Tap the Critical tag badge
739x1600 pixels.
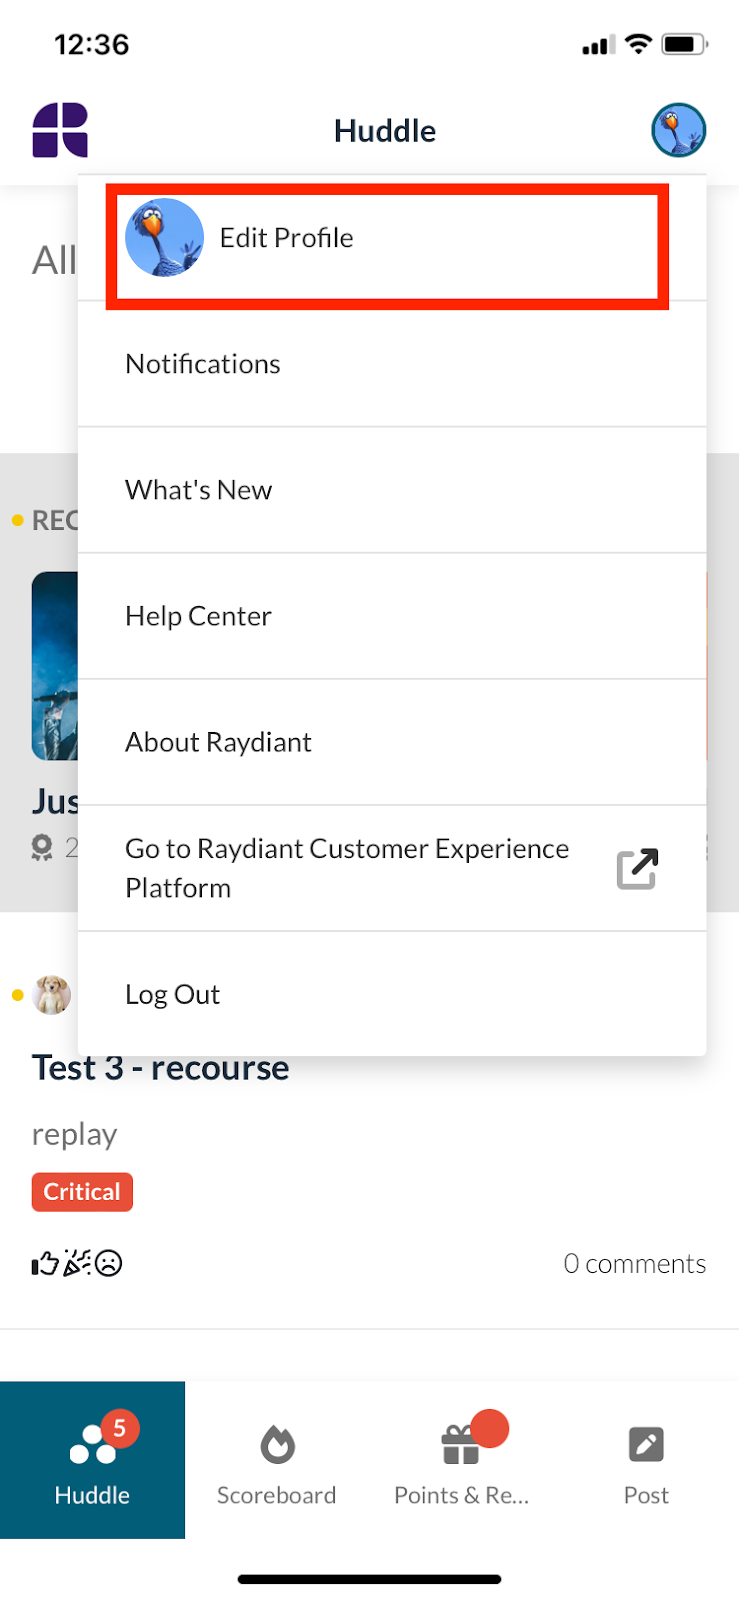click(82, 1192)
